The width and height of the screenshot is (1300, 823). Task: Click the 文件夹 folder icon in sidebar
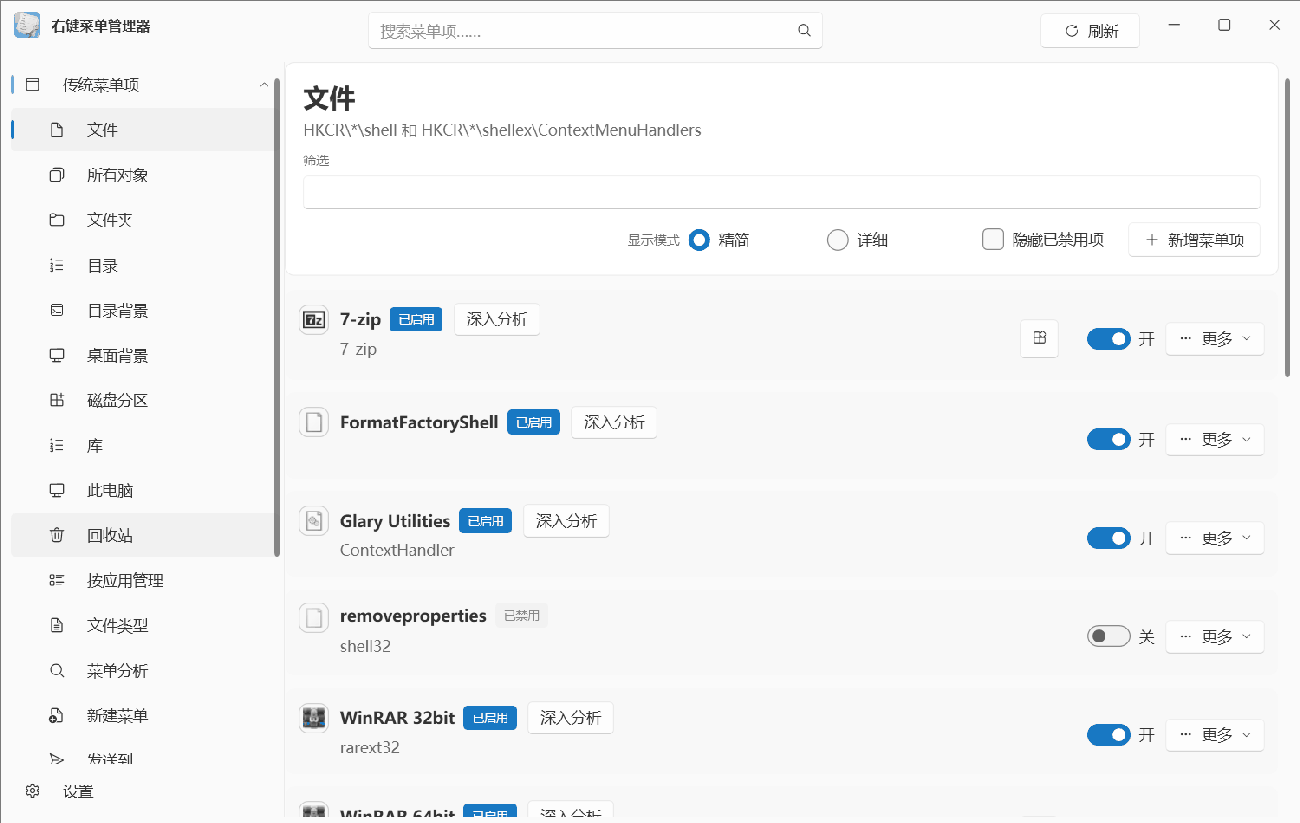pyautogui.click(x=57, y=220)
